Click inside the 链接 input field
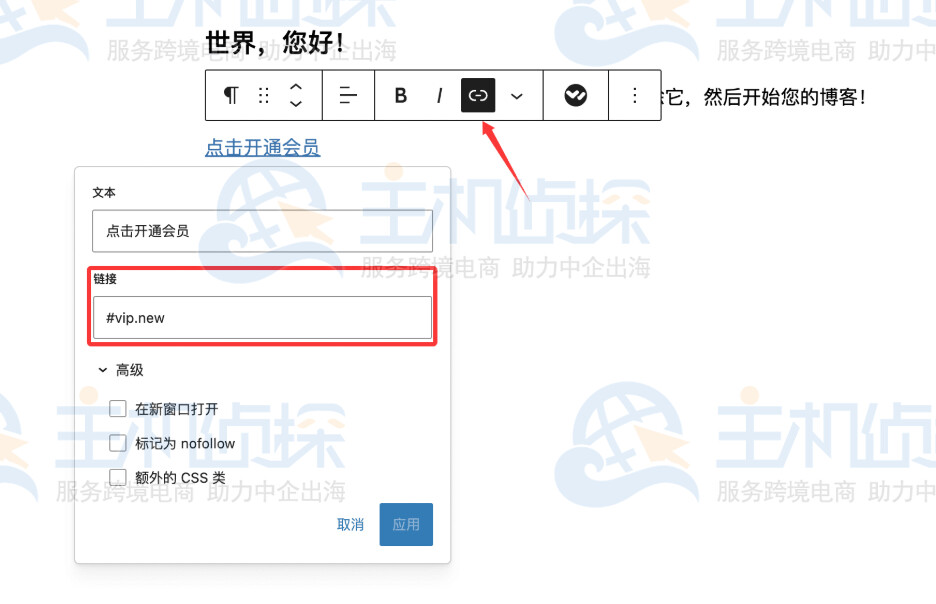 point(262,317)
